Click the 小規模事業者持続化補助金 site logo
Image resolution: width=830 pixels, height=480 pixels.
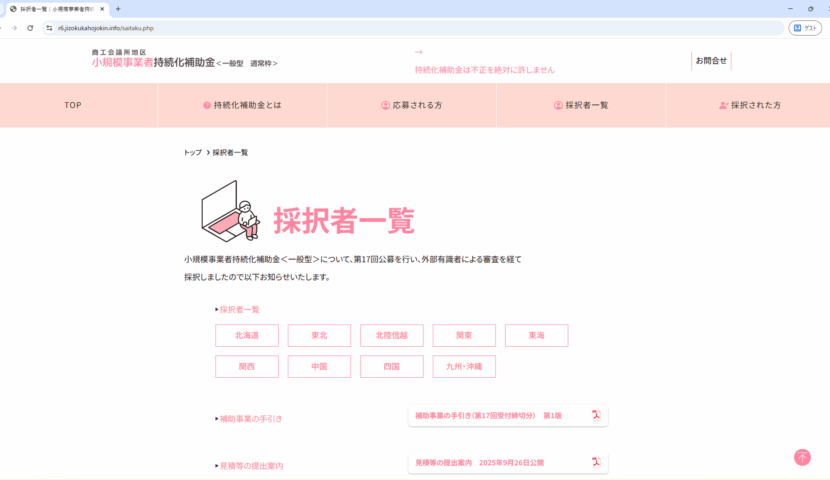tap(184, 59)
